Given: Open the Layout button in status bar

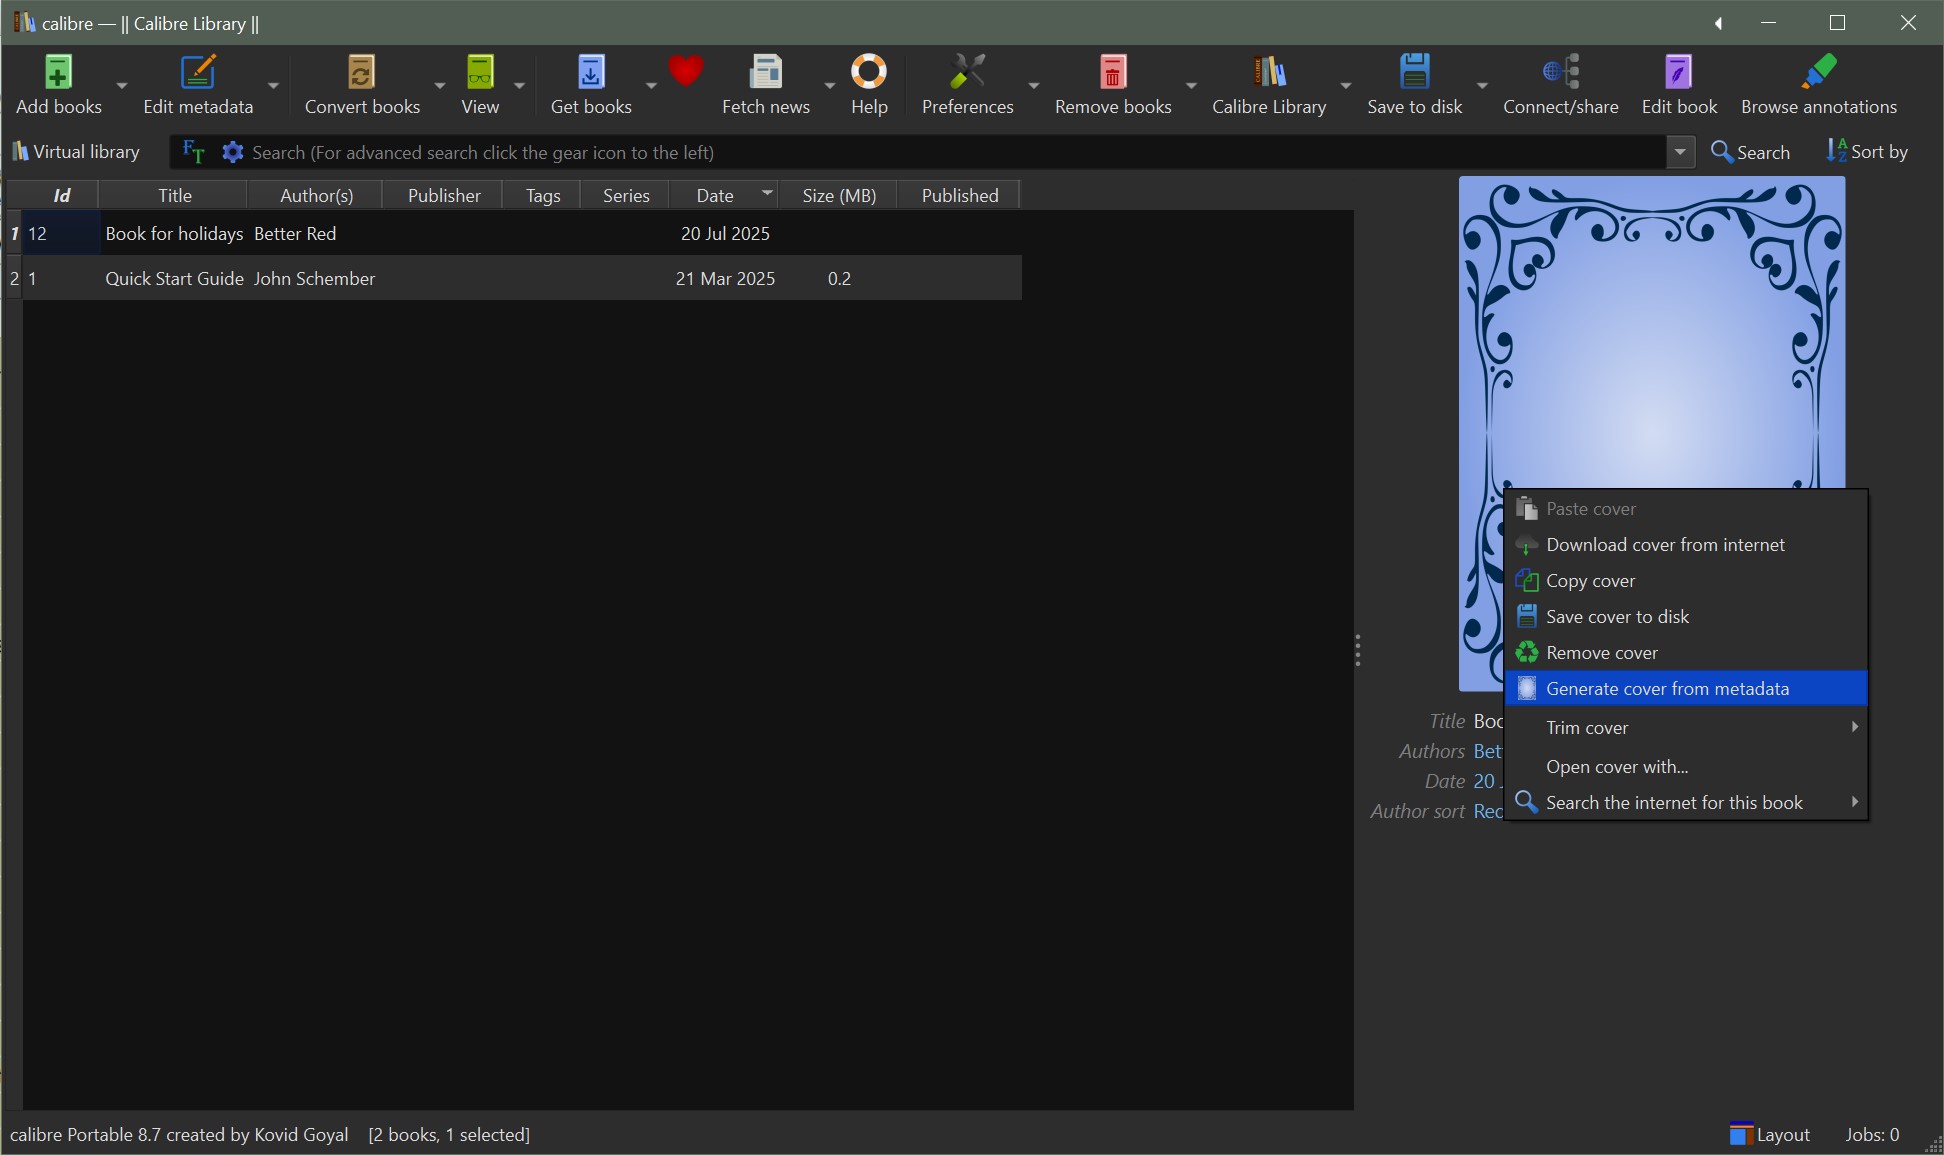Looking at the screenshot, I should point(1770,1134).
